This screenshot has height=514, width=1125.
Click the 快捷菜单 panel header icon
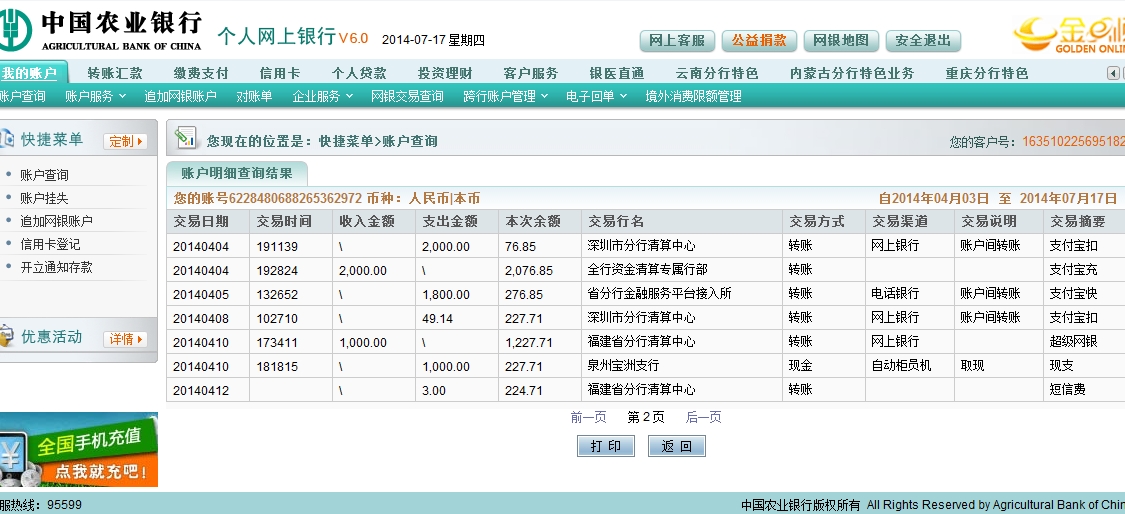(6, 140)
